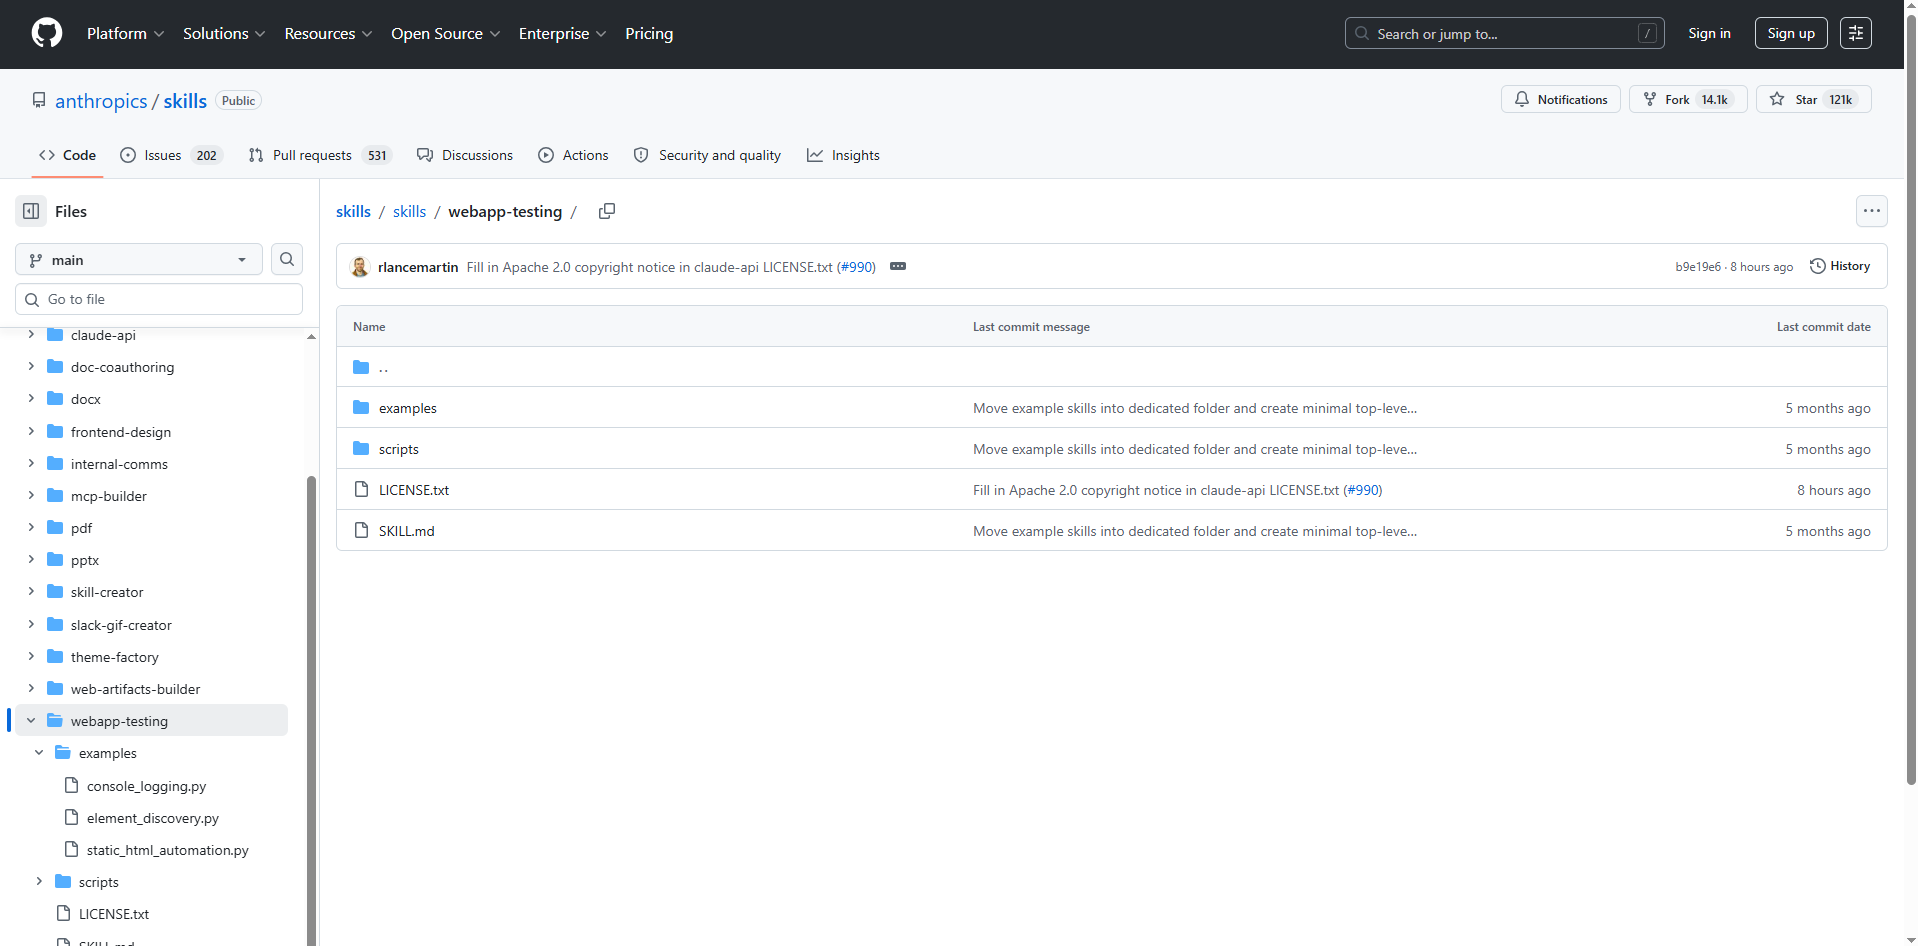The image size is (1918, 946).
Task: Switch to the Security and quality tab
Action: 707,155
